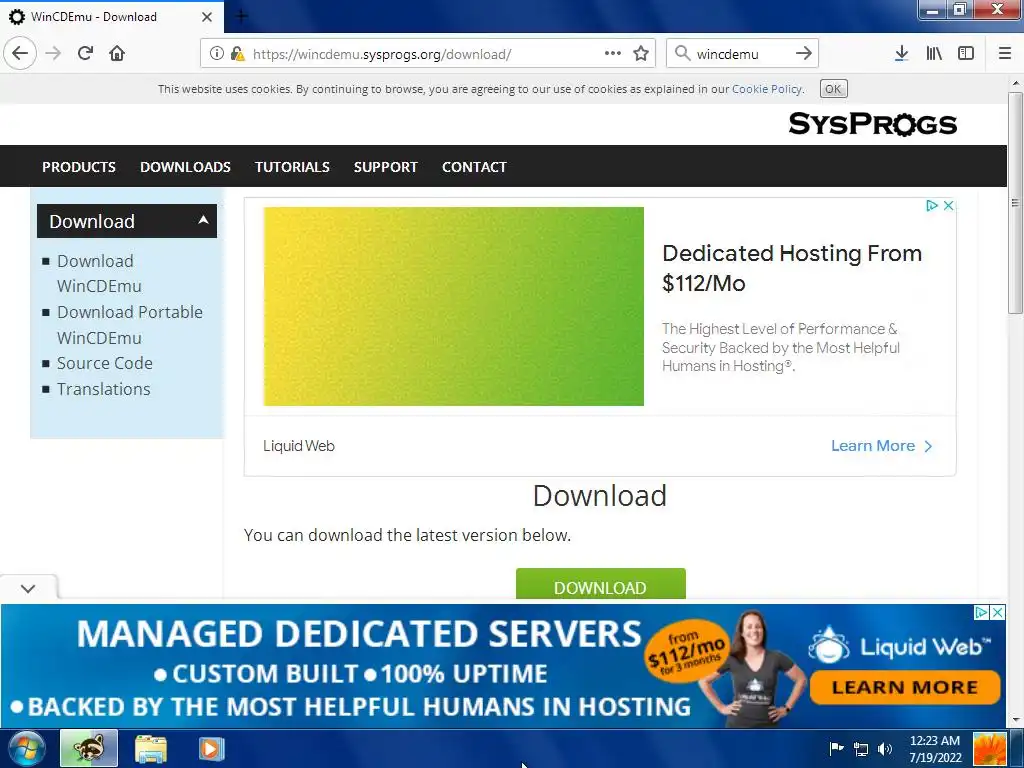Image resolution: width=1024 pixels, height=768 pixels.
Task: Click the wincdemu search box
Action: pyautogui.click(x=741, y=54)
